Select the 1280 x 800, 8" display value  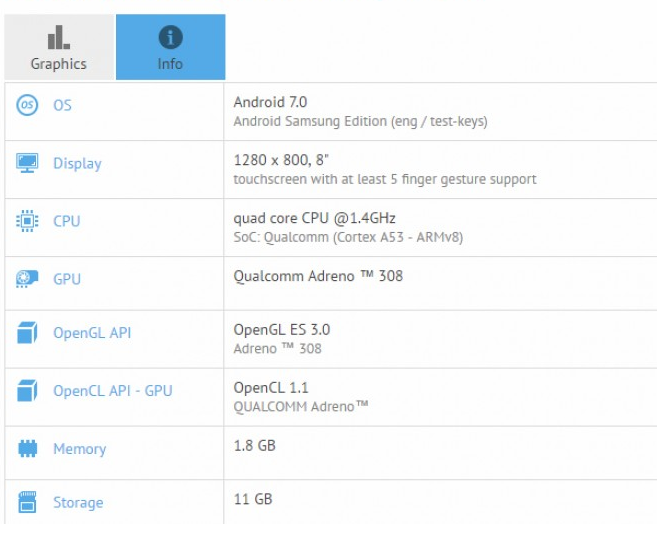[x=281, y=160]
